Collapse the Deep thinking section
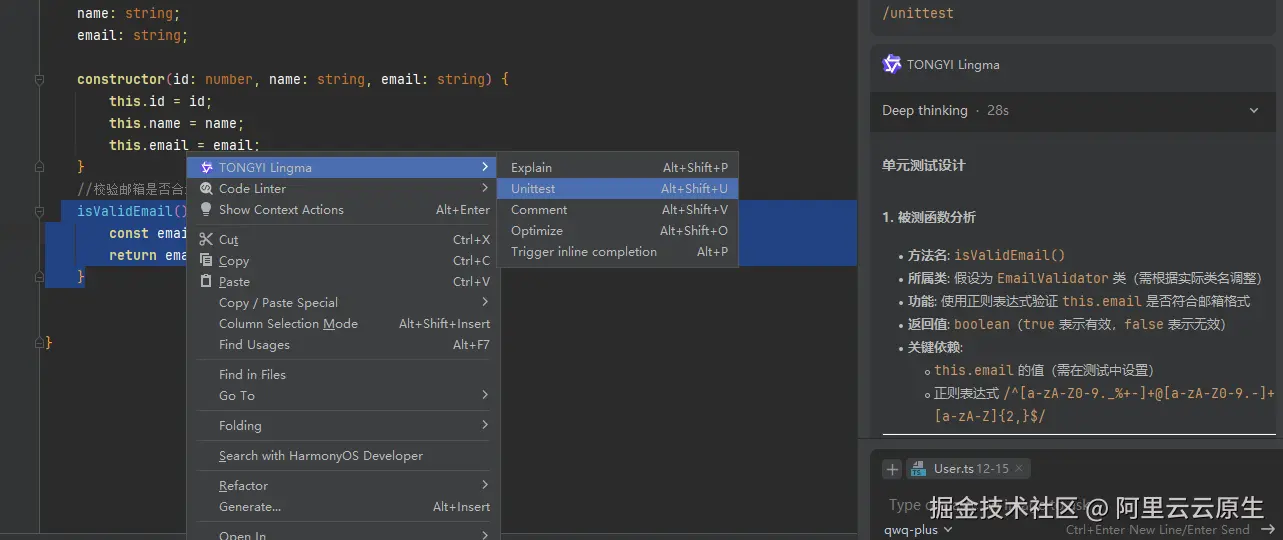This screenshot has height=540, width=1283. [1254, 111]
